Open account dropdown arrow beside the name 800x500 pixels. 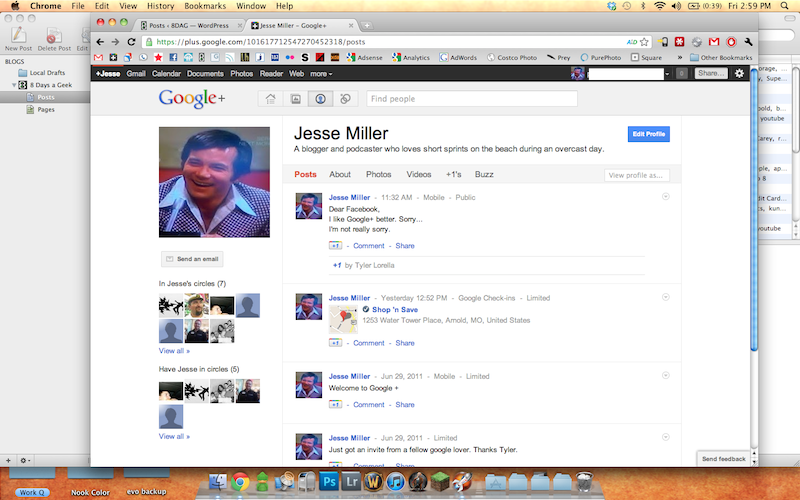pyautogui.click(x=667, y=74)
